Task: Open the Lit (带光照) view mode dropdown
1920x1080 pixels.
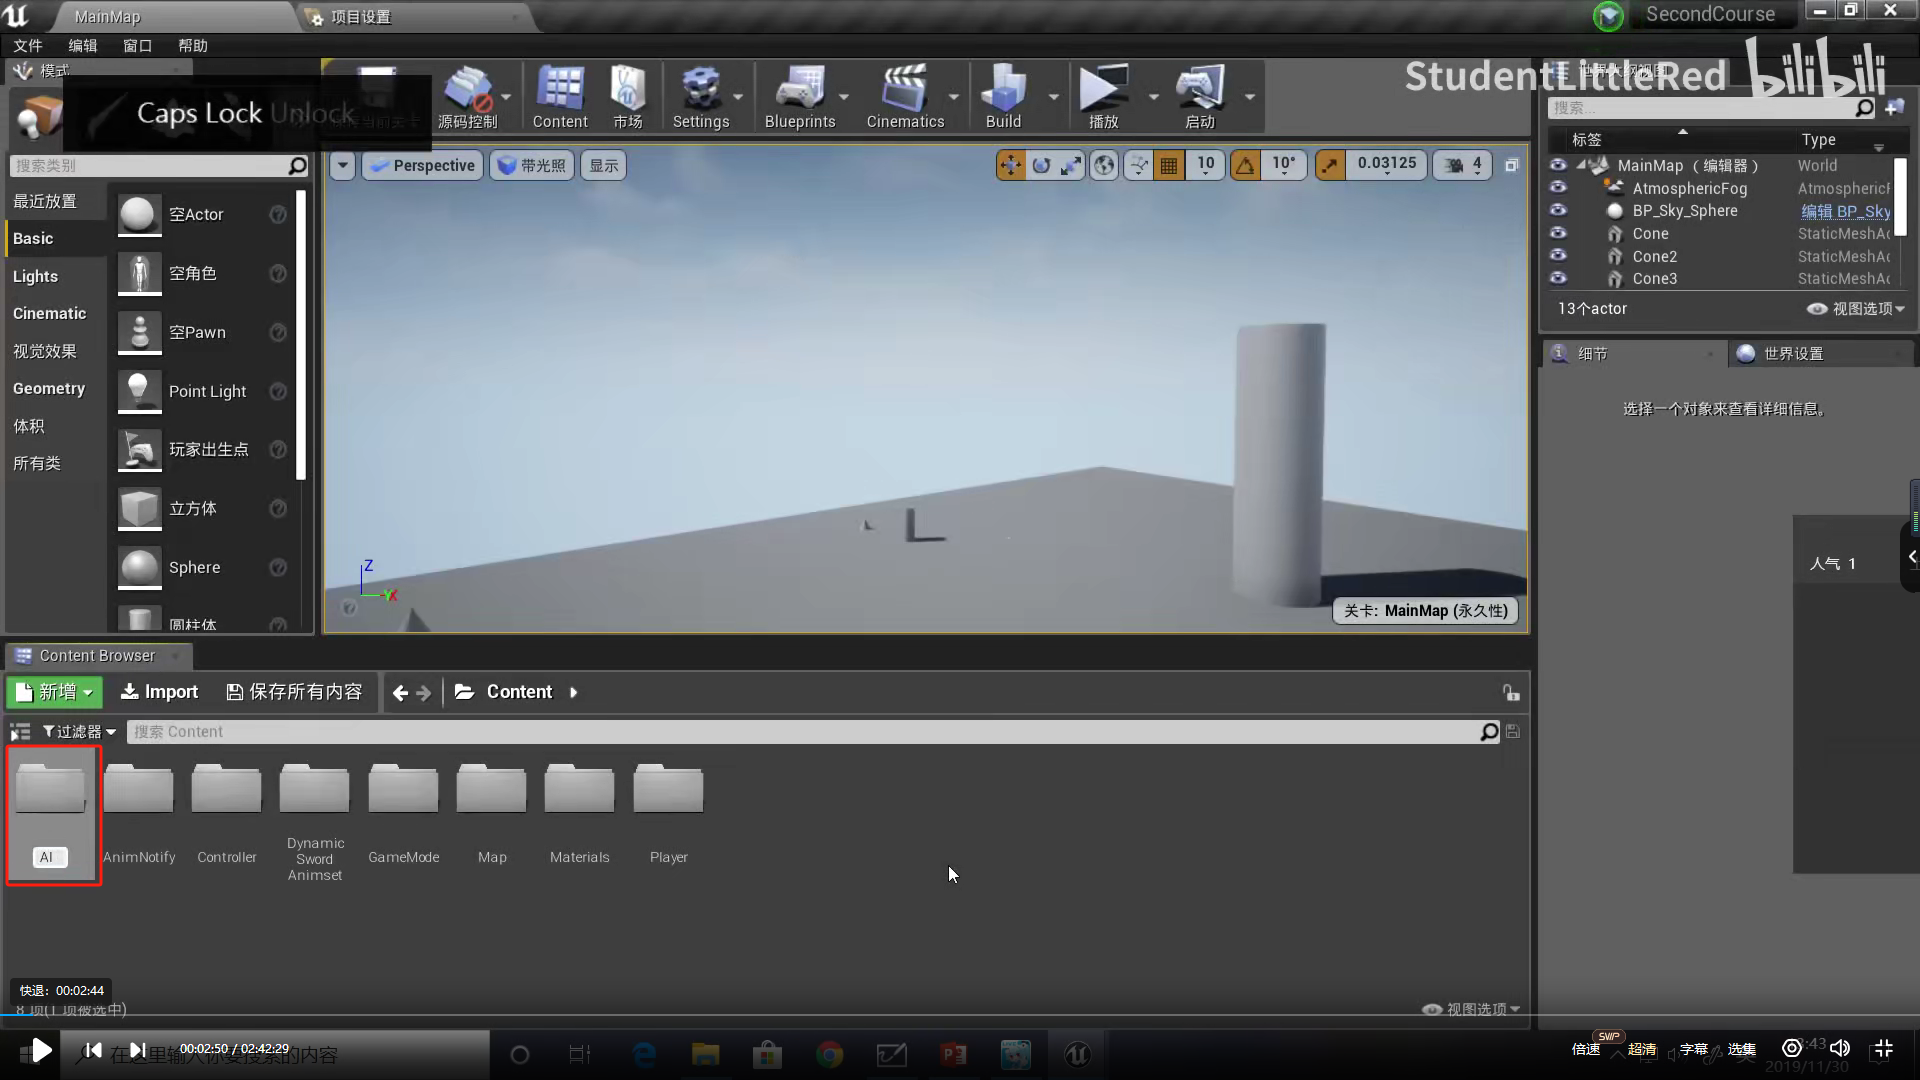Action: point(532,165)
